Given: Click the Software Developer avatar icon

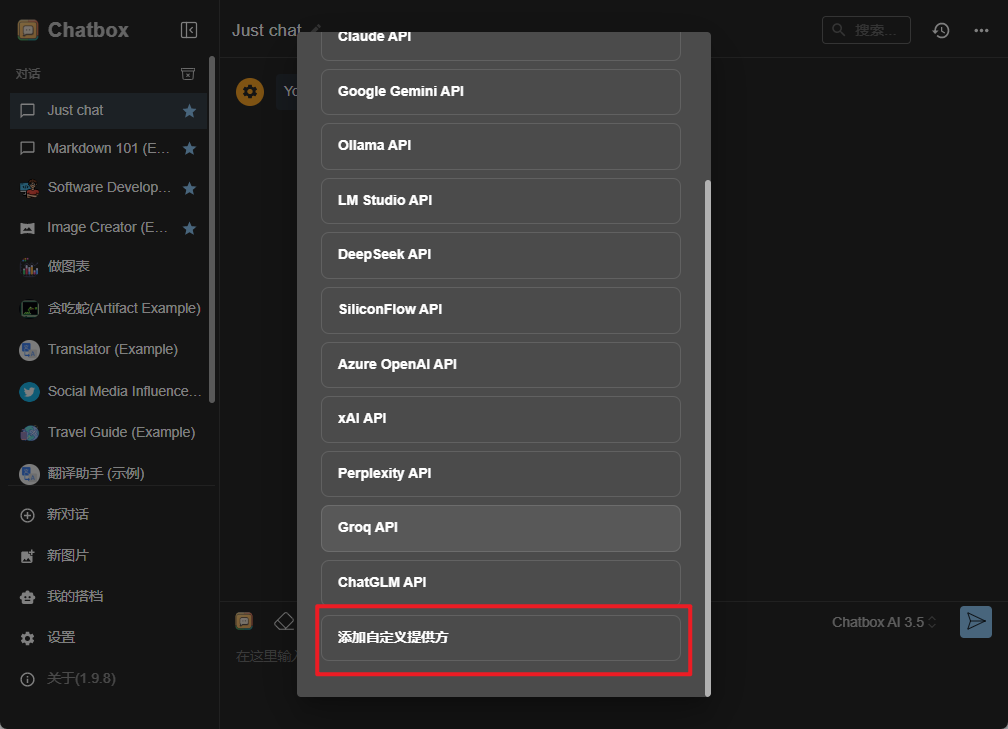Looking at the screenshot, I should click(x=29, y=188).
